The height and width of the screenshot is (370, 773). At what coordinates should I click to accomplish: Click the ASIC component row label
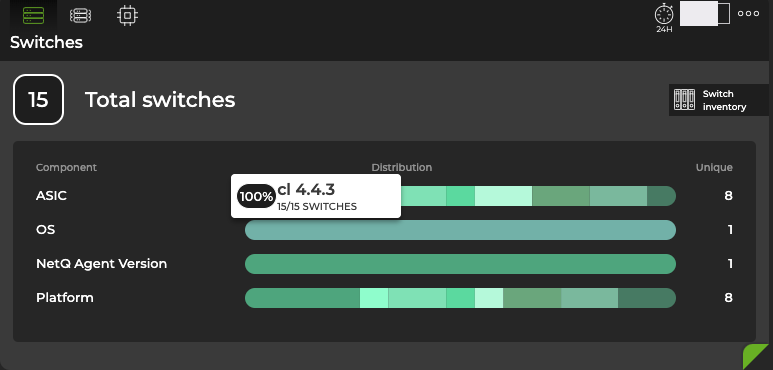click(x=51, y=196)
